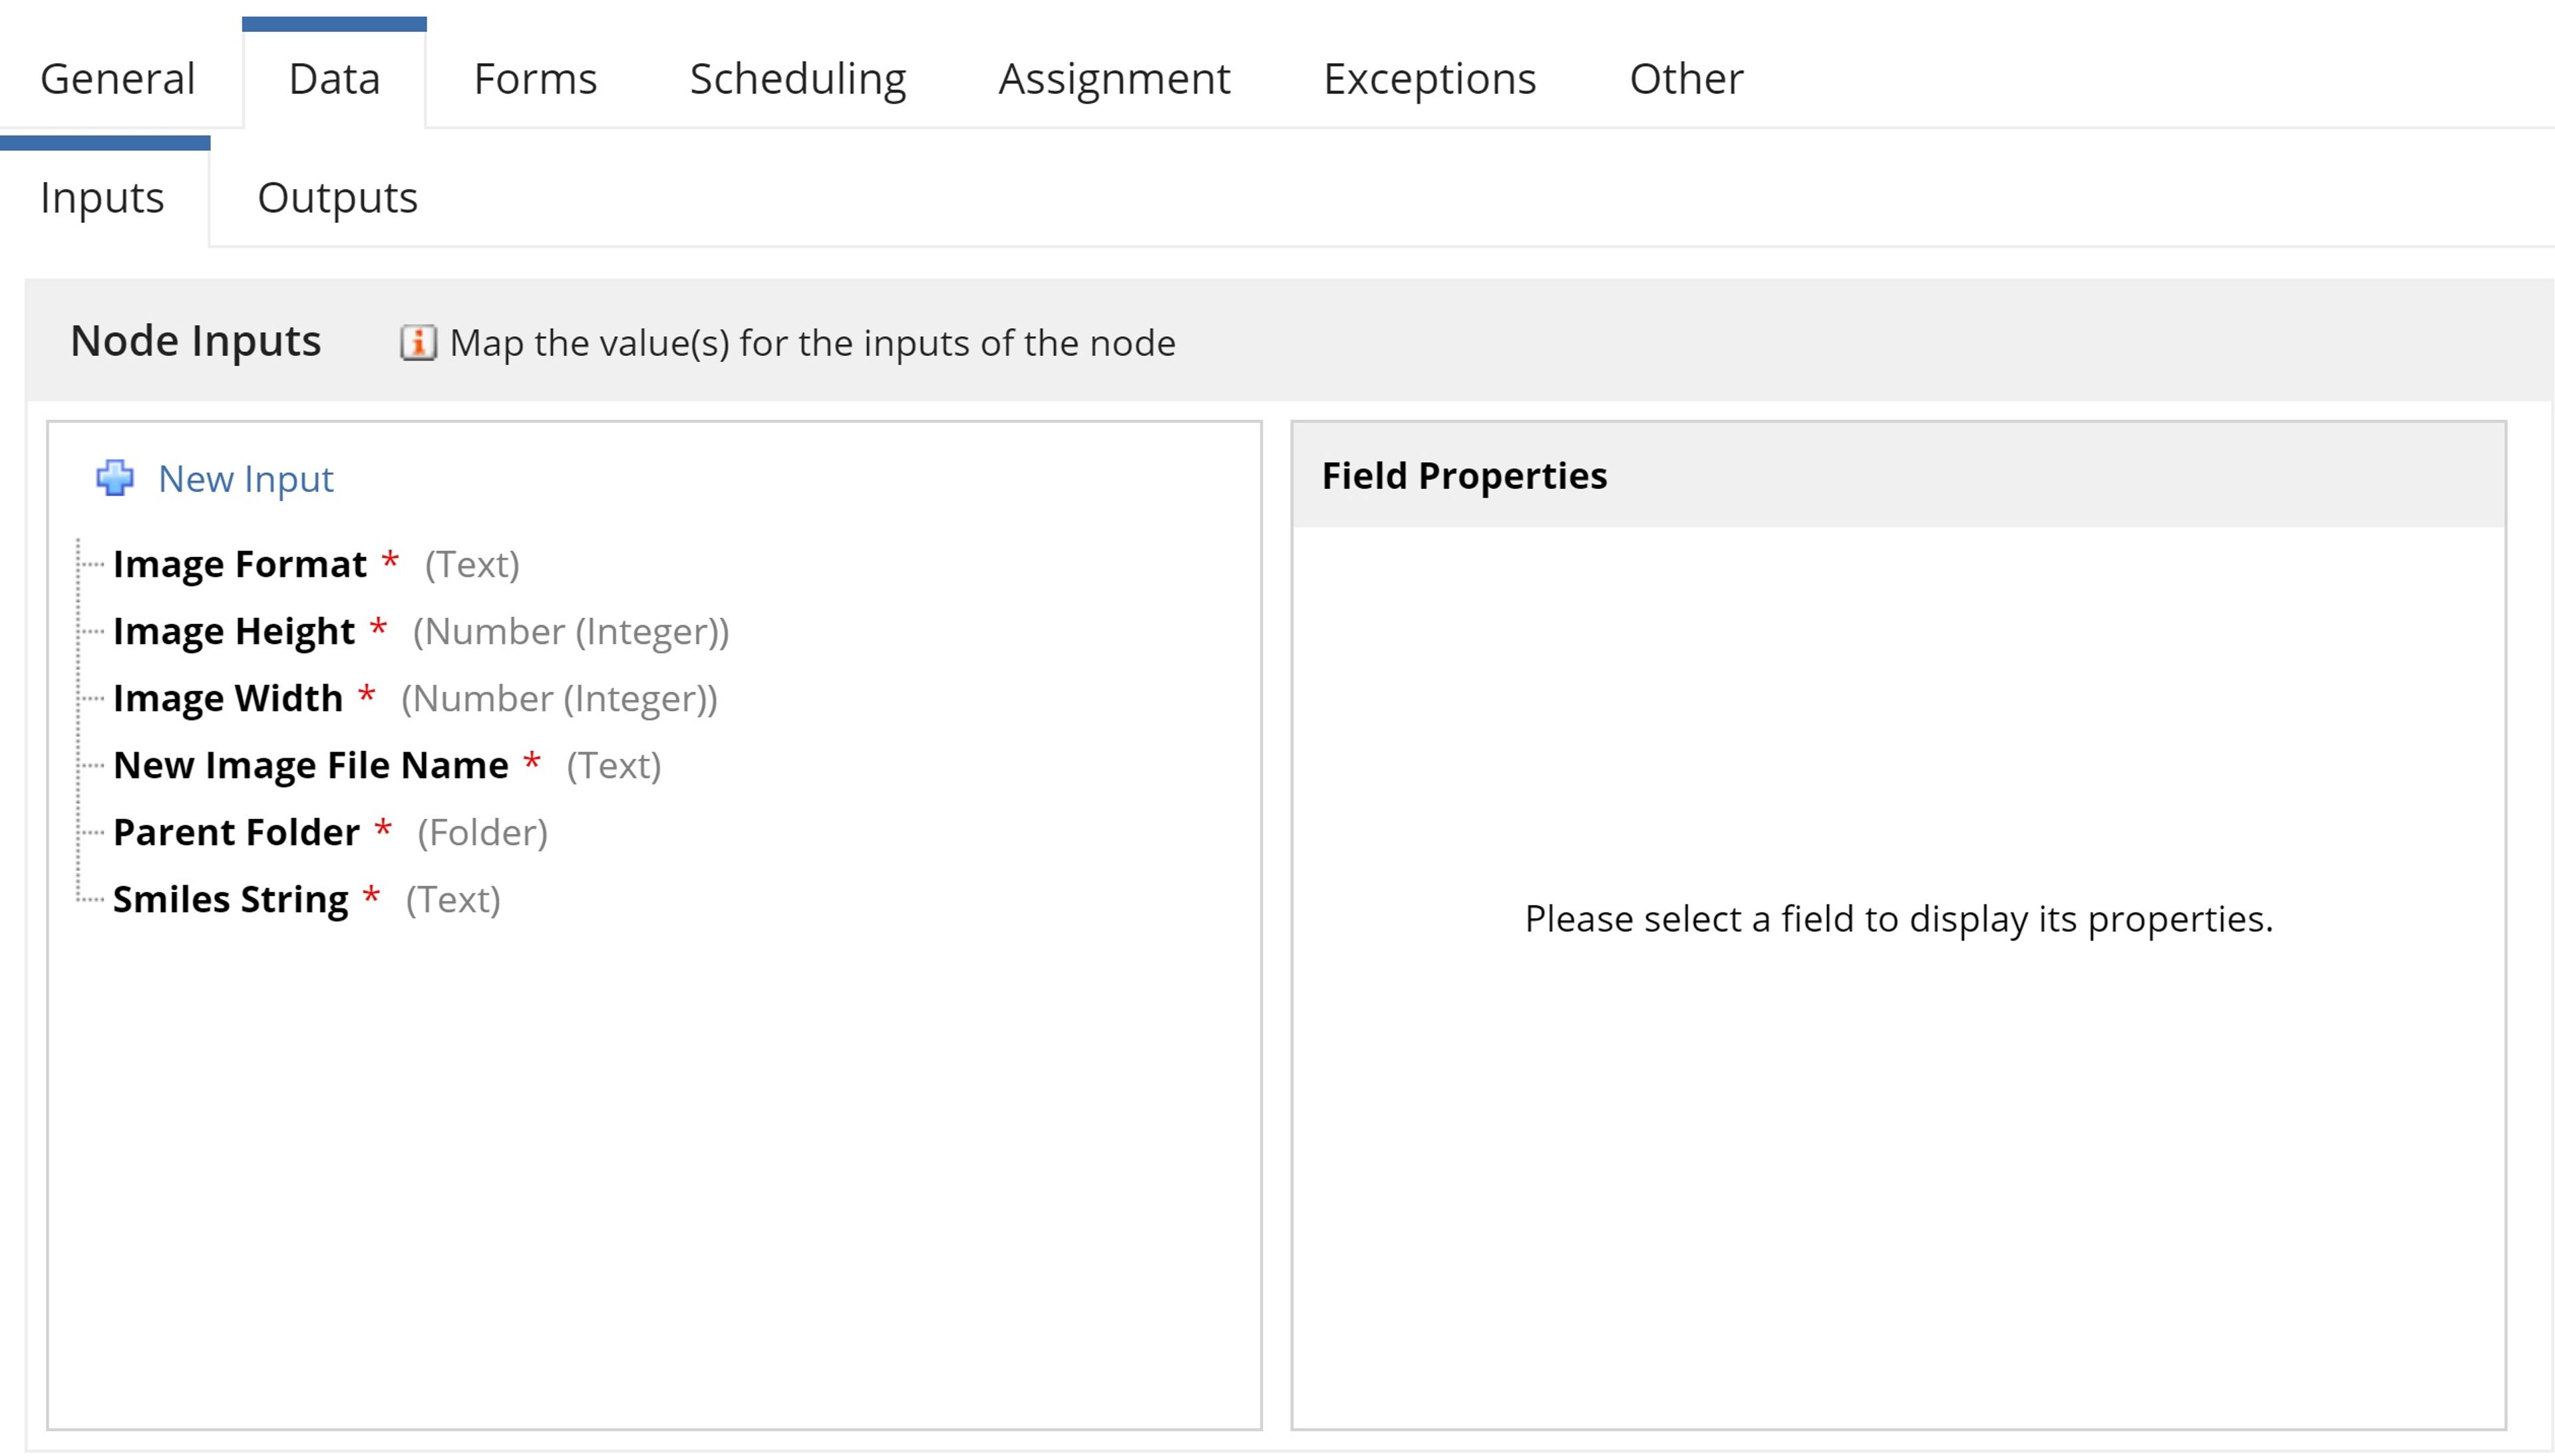Select New Image File Name input
This screenshot has width=2555, height=1456.
click(x=387, y=765)
